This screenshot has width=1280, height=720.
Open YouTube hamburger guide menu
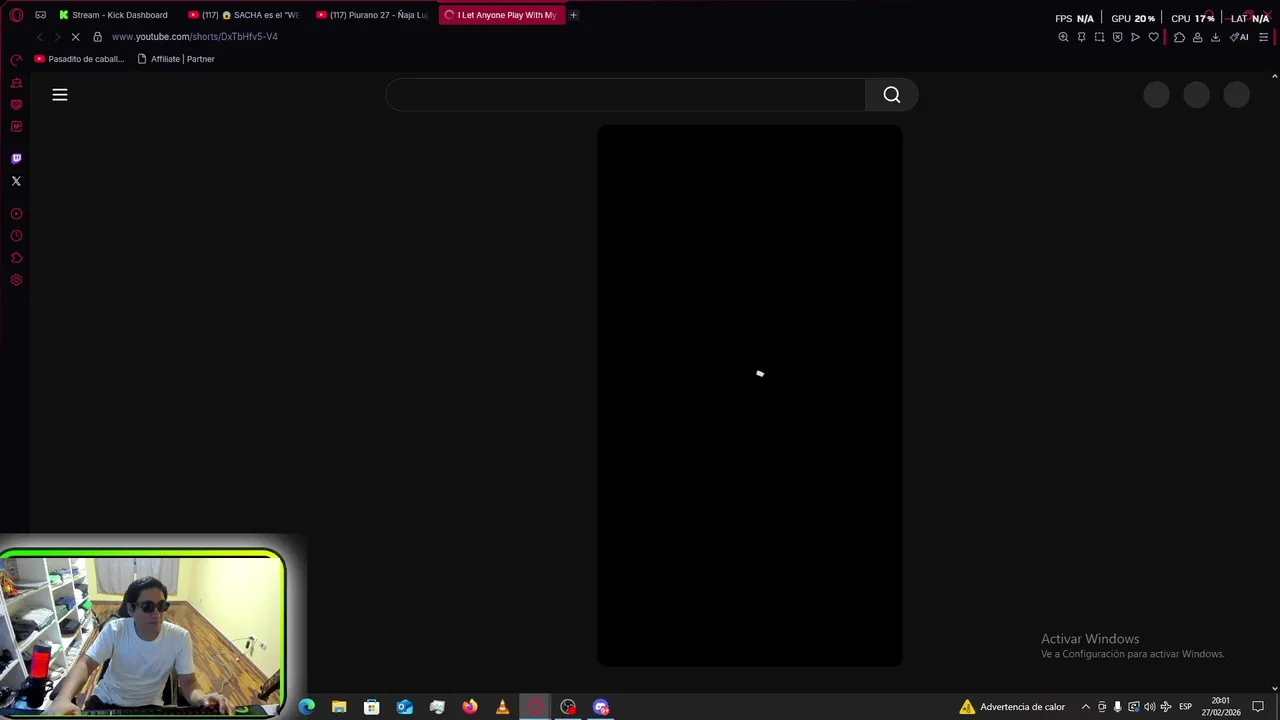60,95
